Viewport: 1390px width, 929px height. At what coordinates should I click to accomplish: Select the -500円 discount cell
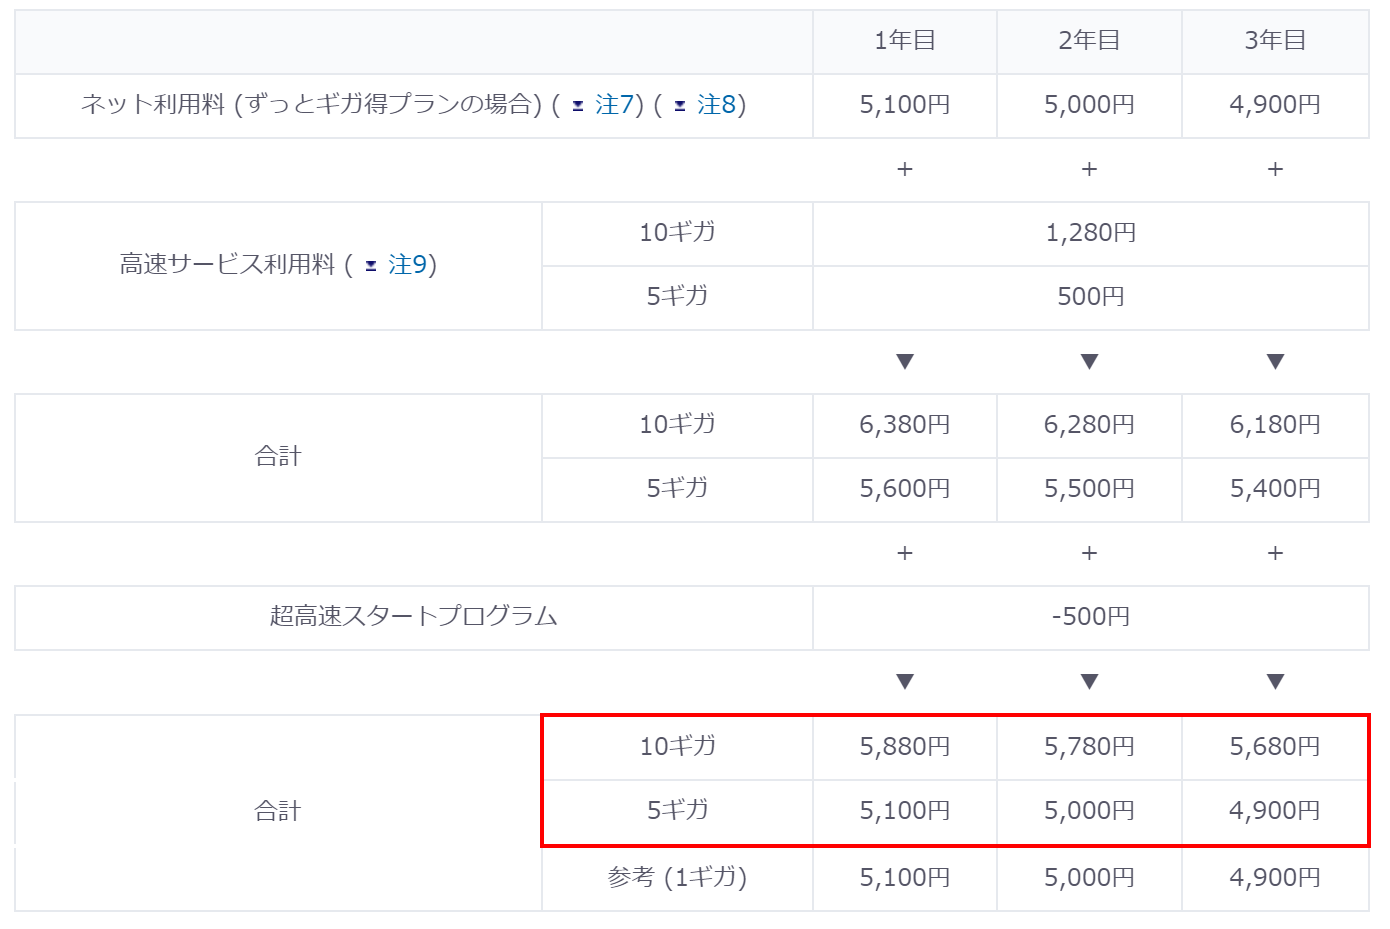pos(1090,617)
